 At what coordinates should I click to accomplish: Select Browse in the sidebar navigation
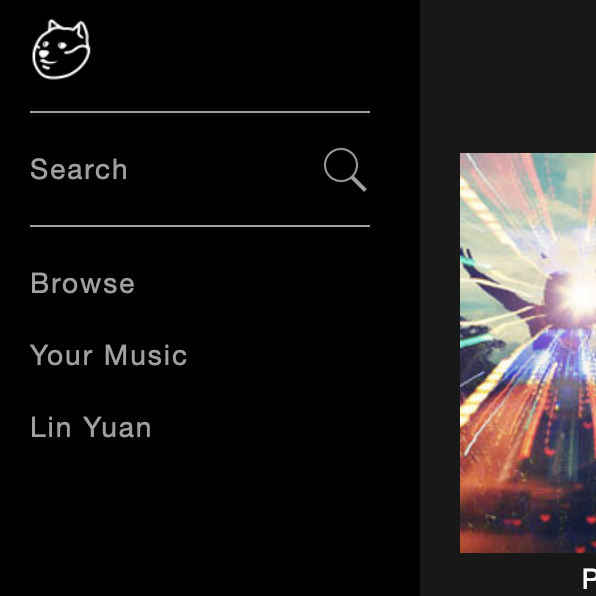(82, 283)
